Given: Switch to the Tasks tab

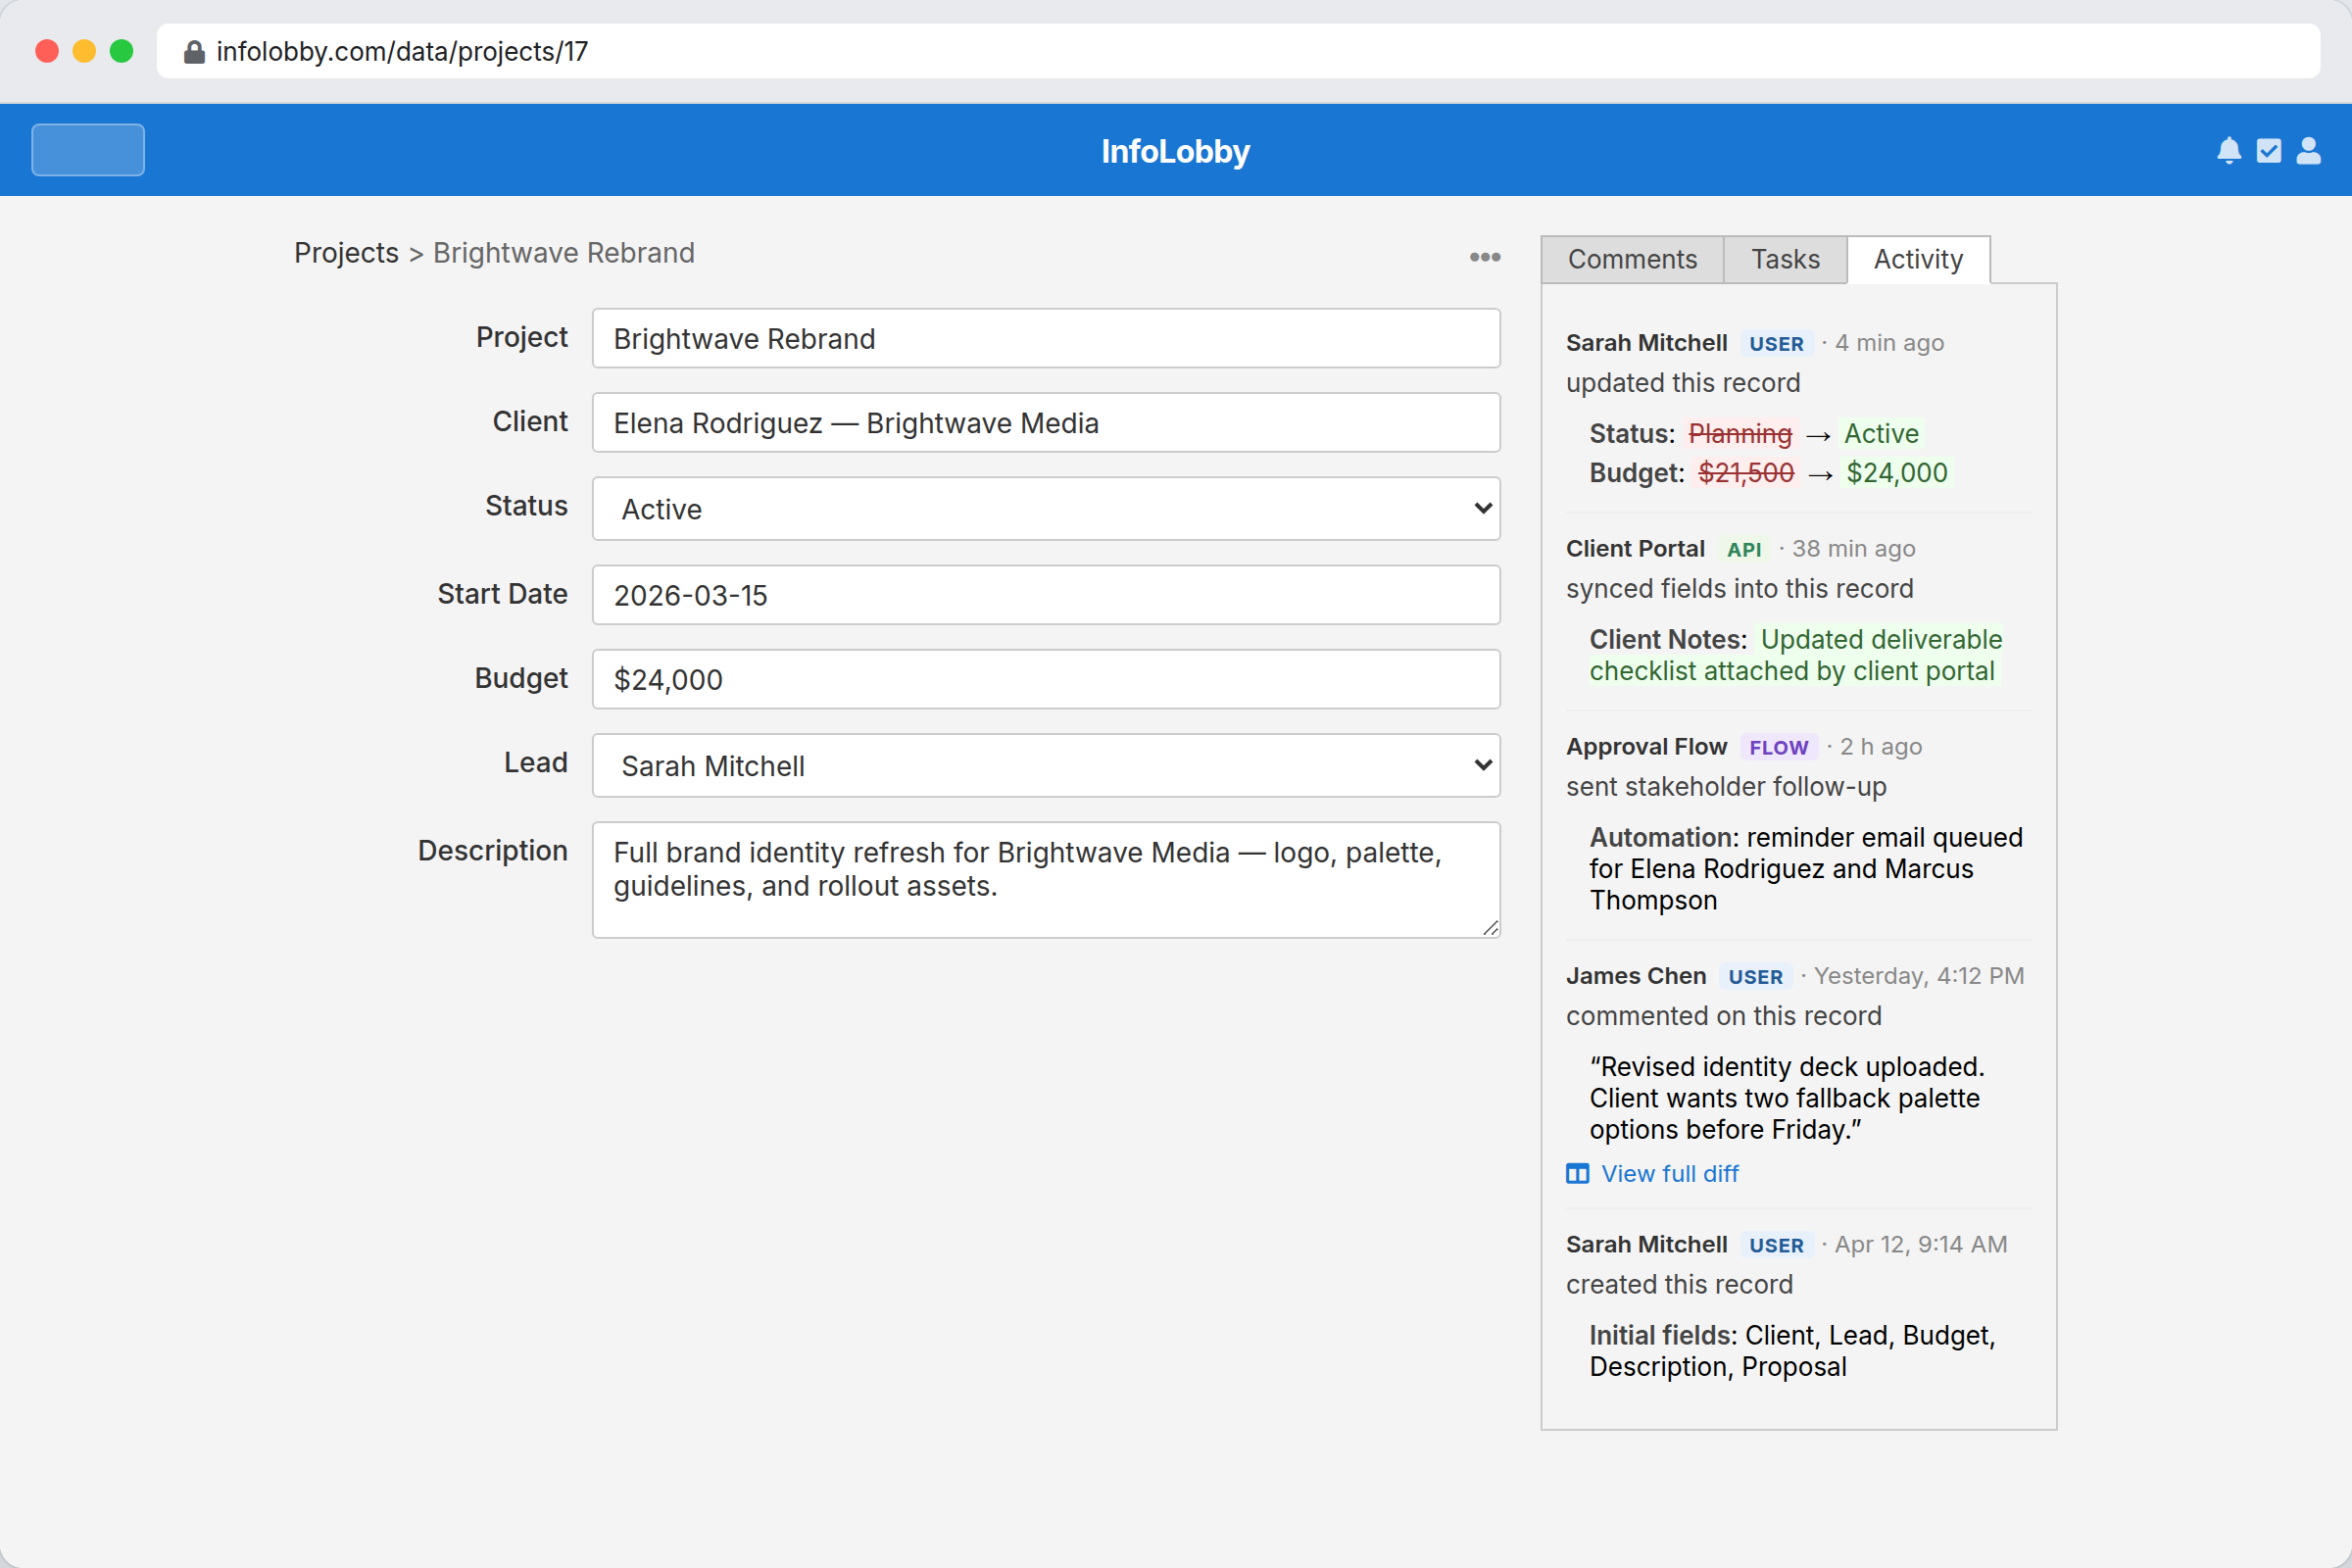Looking at the screenshot, I should click(1784, 259).
